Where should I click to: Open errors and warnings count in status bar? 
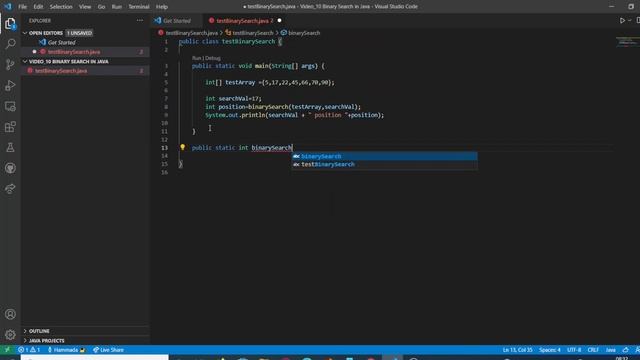click(29, 350)
